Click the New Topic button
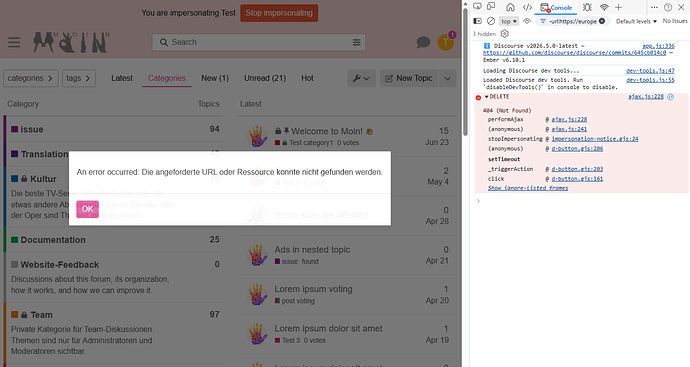Viewport: 690px width, 367px height. click(409, 78)
